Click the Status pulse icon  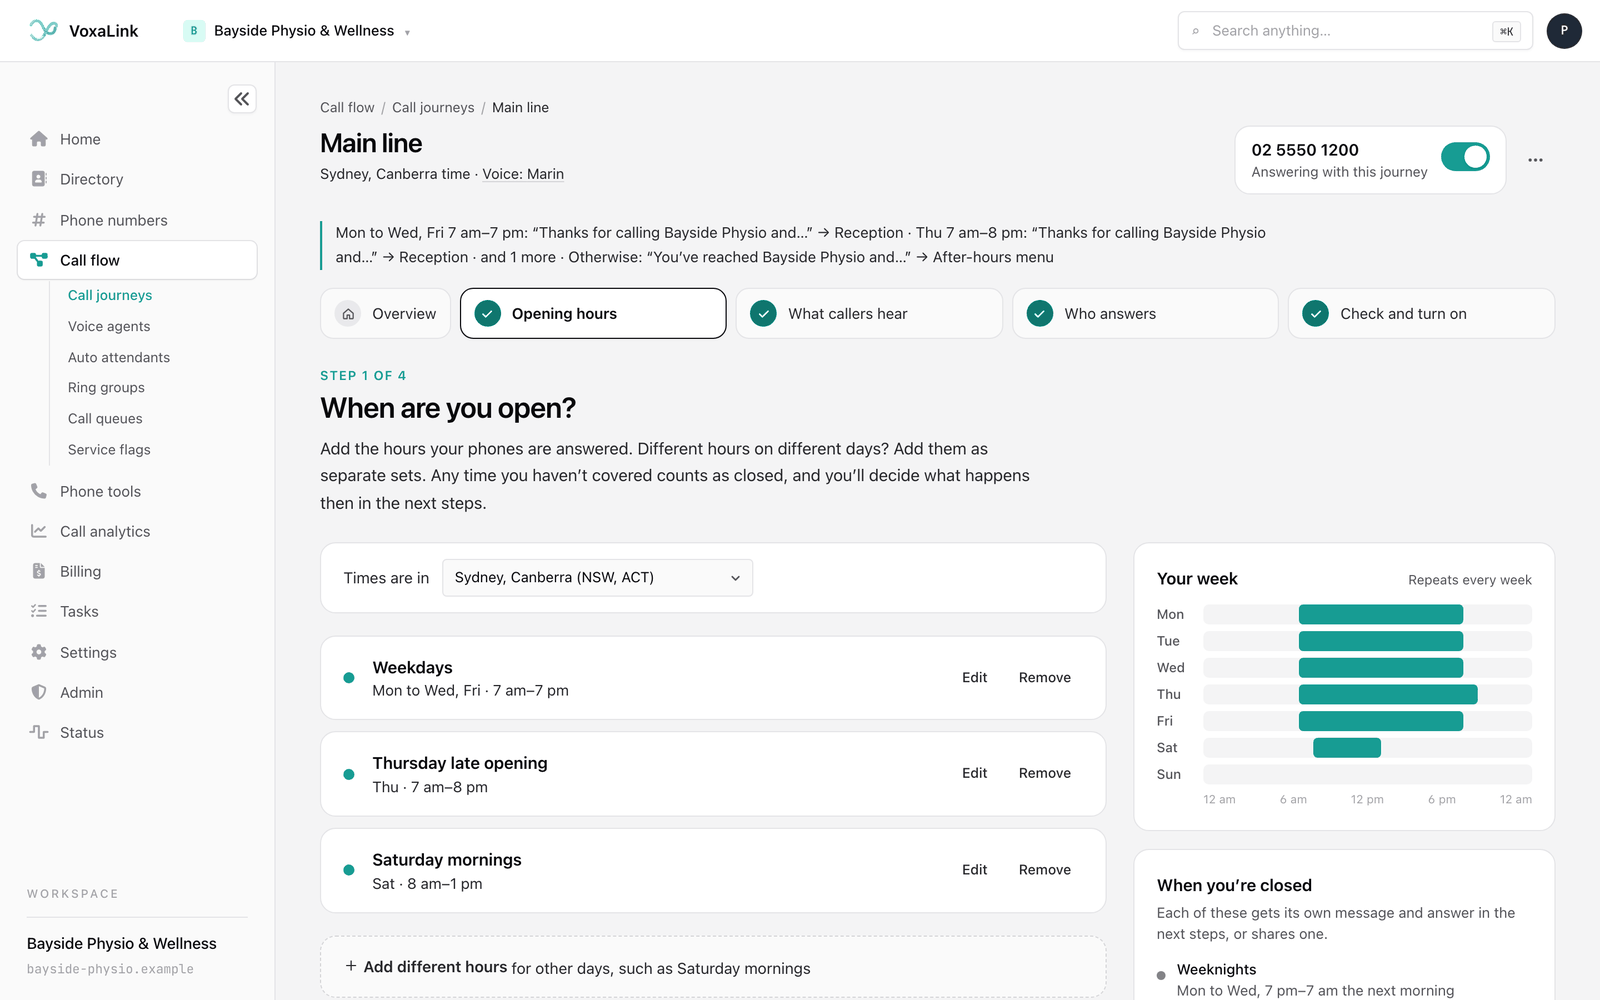click(39, 732)
